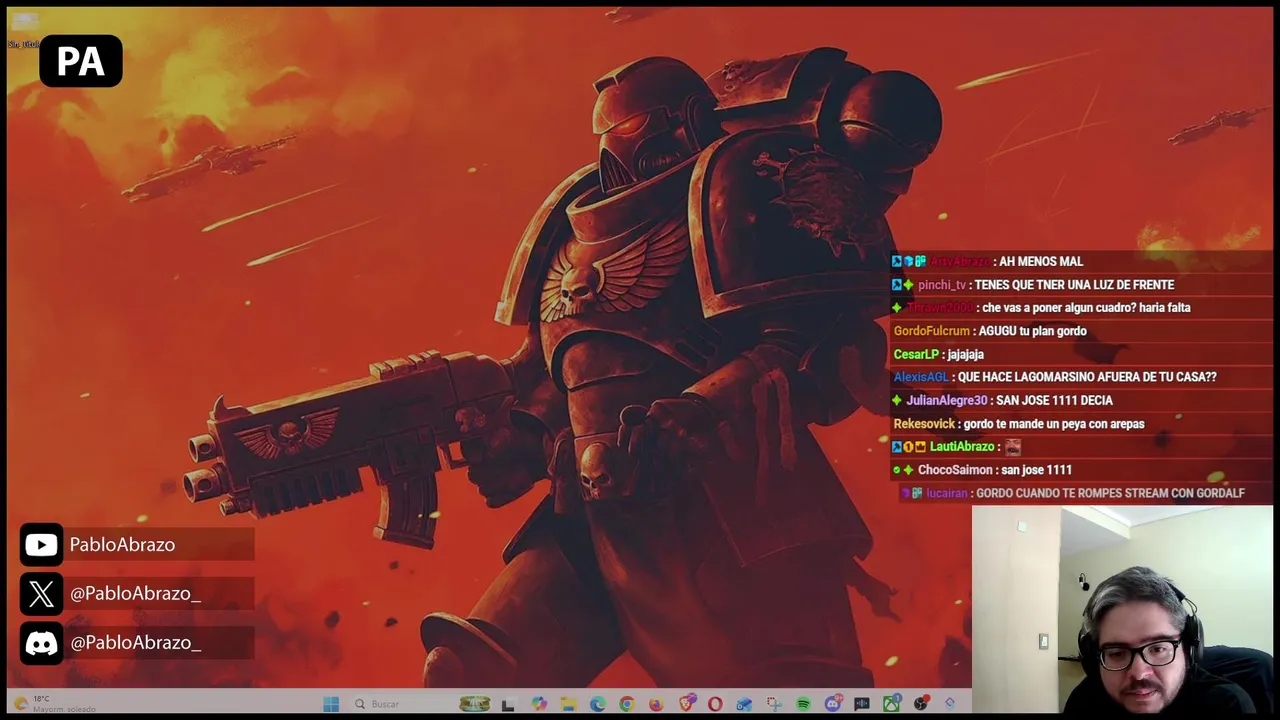Click 'gordo te mande un peya con arepas'
The width and height of the screenshot is (1280, 720).
1054,424
